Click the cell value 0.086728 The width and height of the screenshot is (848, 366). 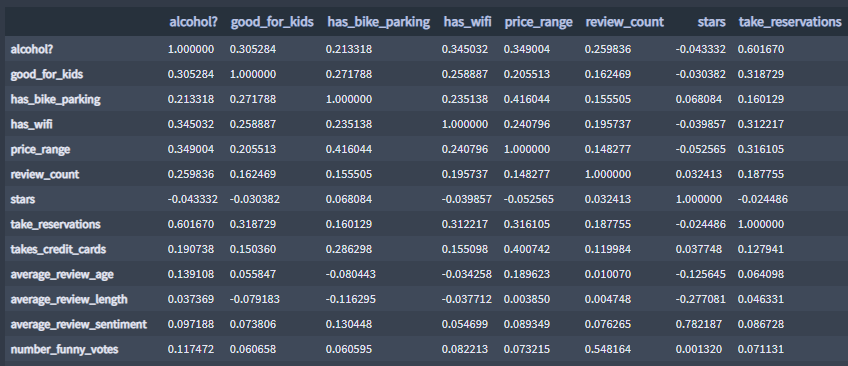(x=761, y=324)
